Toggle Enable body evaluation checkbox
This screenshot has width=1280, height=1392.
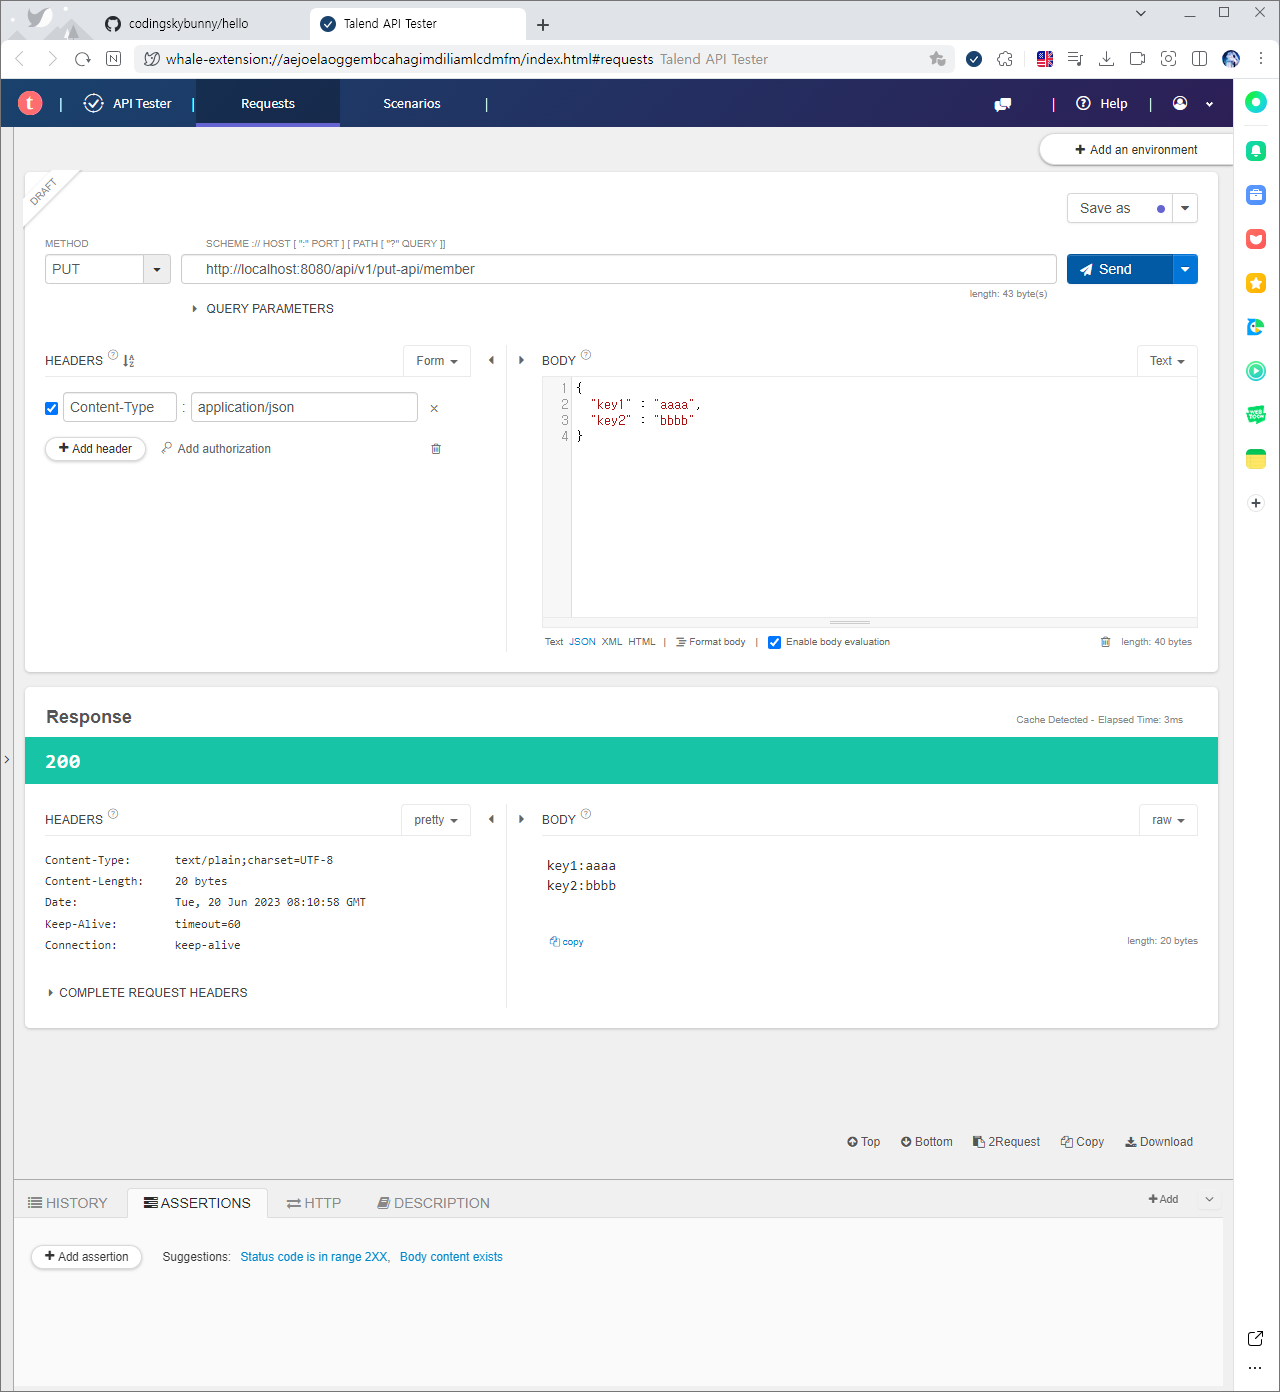tap(774, 642)
